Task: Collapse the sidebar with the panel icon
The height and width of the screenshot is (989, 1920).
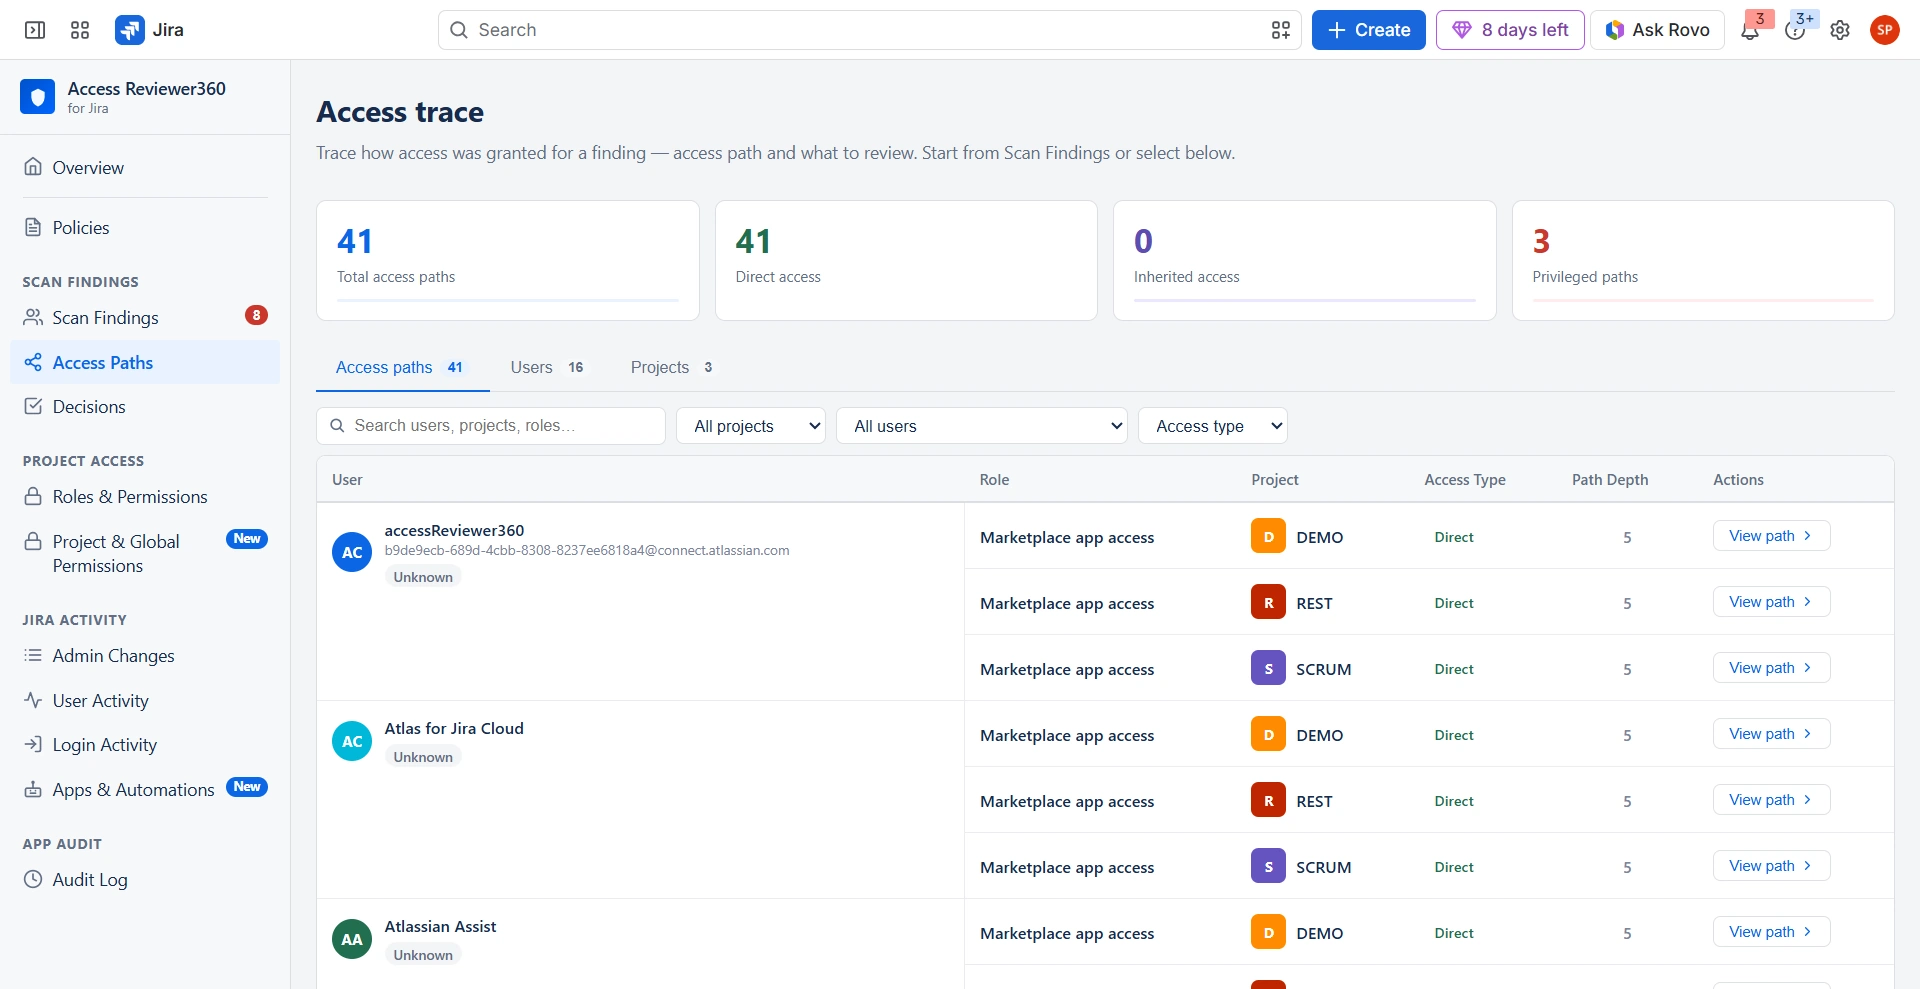Action: pos(35,30)
